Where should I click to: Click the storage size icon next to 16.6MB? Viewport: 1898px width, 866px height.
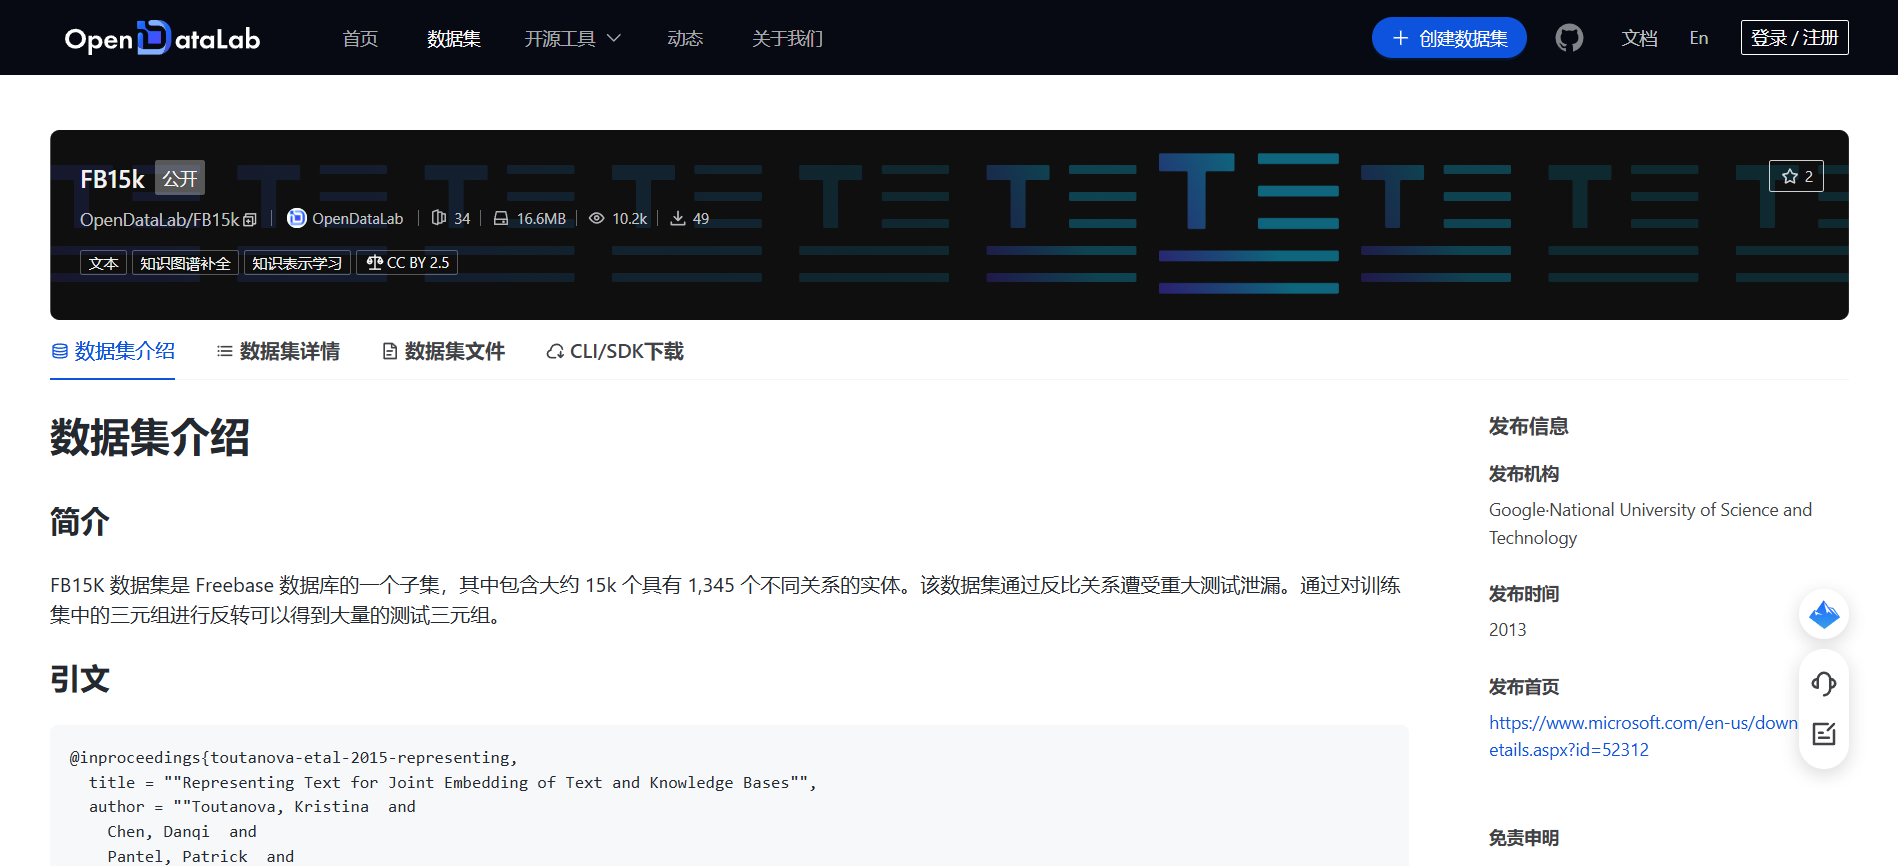pyautogui.click(x=501, y=218)
